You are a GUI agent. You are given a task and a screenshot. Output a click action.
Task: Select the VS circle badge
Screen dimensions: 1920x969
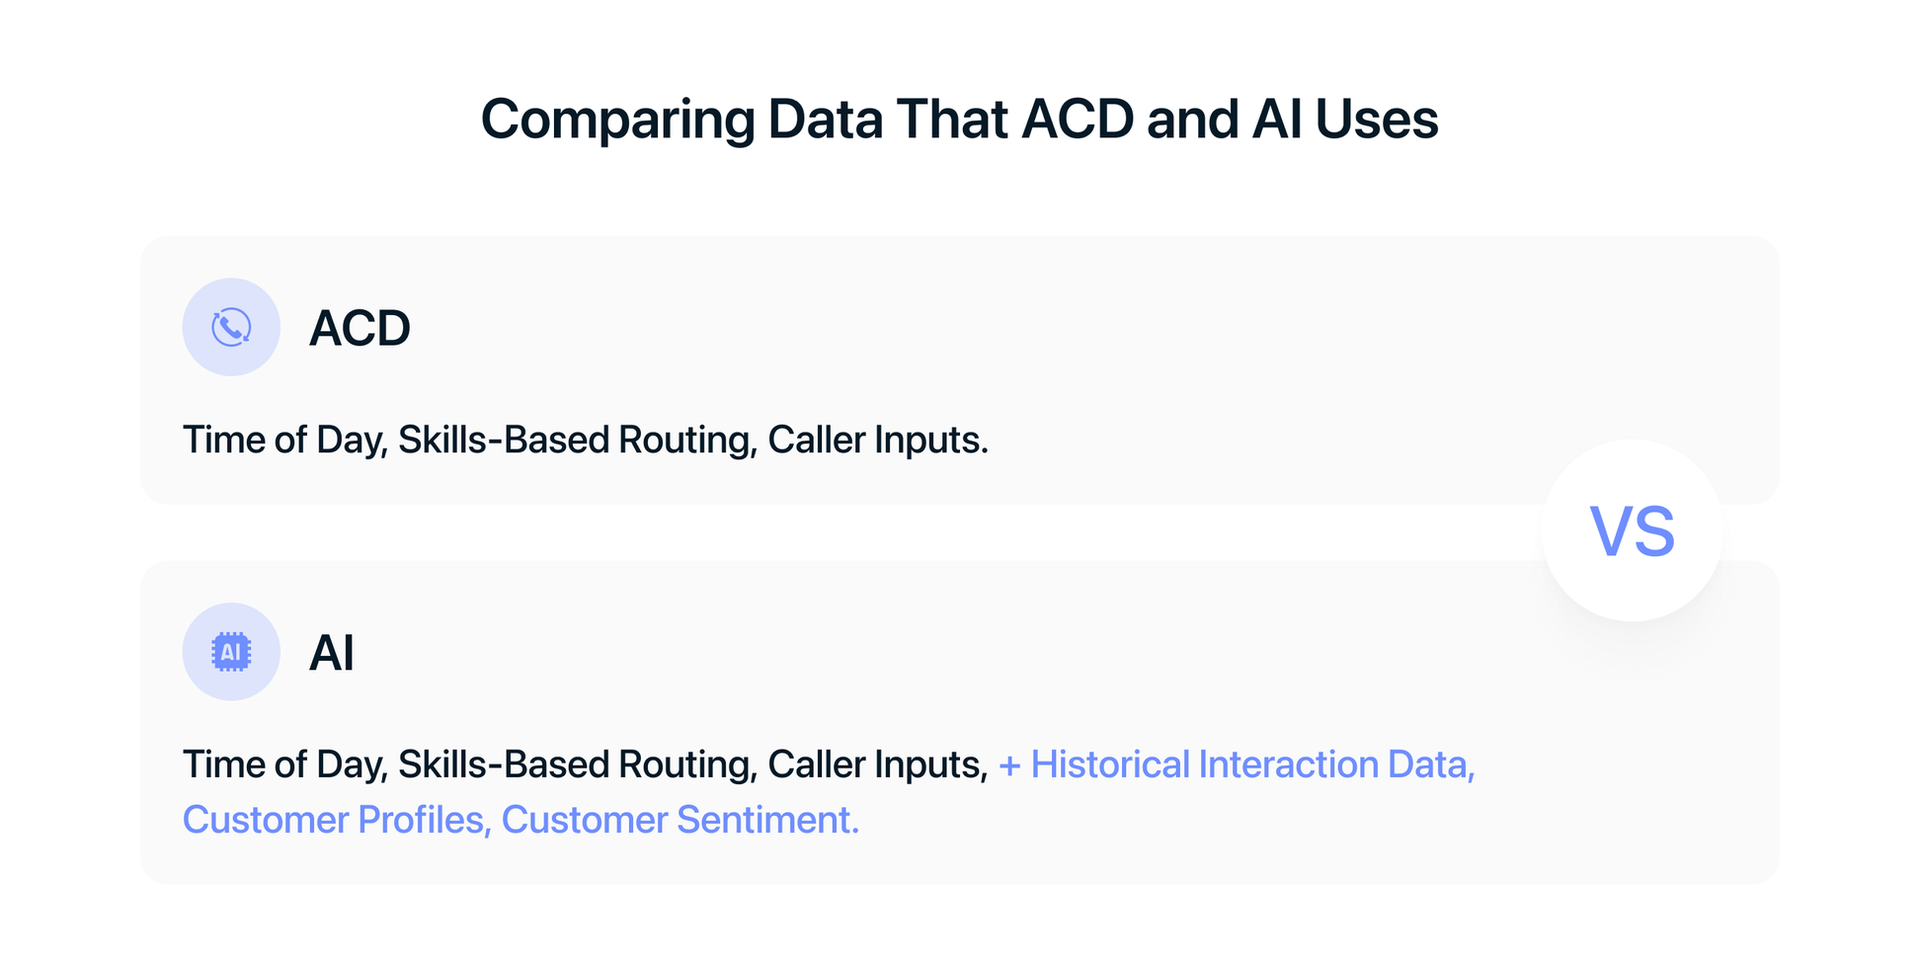click(x=1632, y=531)
